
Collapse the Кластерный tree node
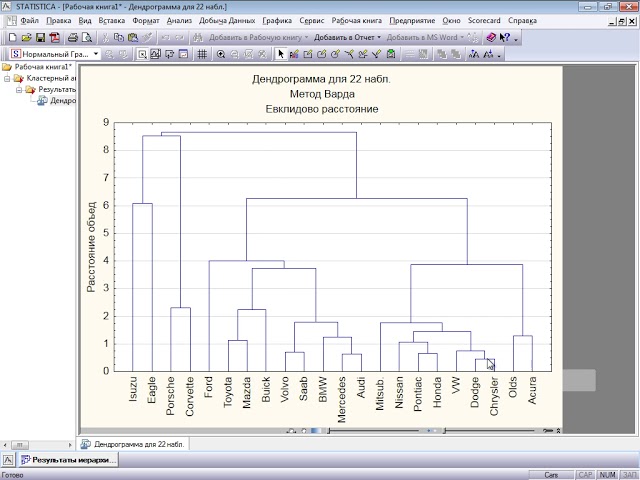pos(7,78)
